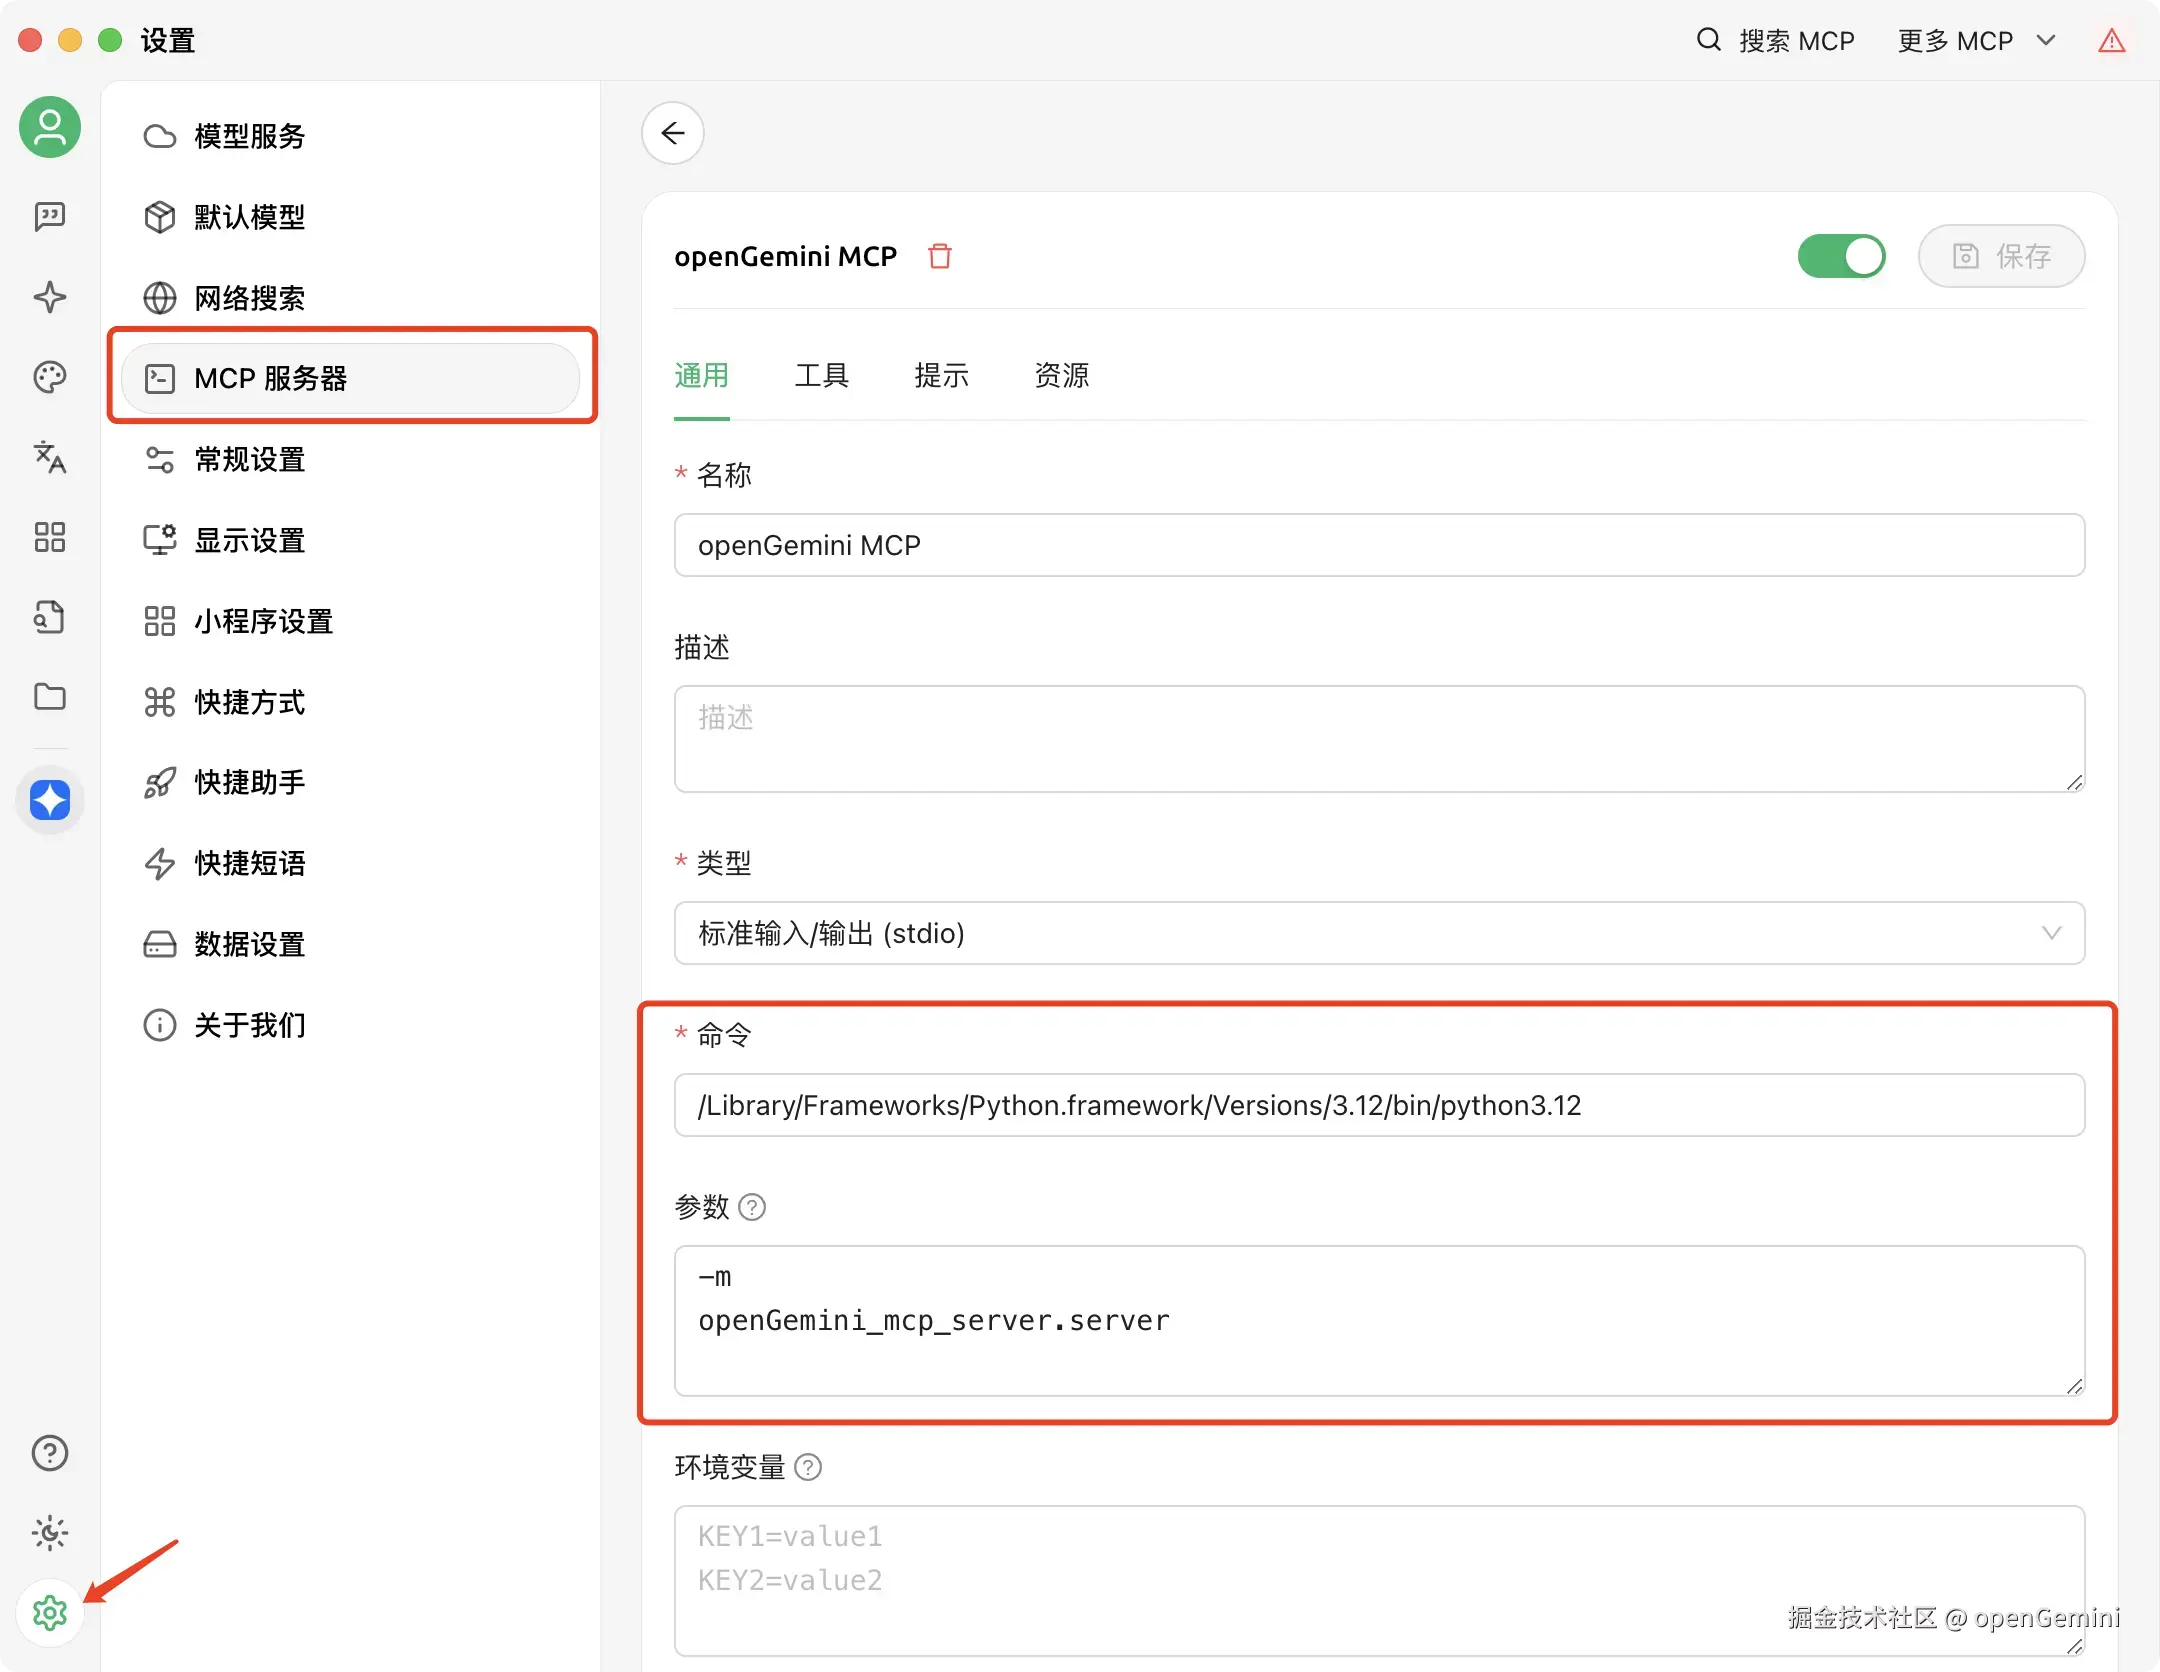Select 模型服务 in the settings menu
Image resolution: width=2160 pixels, height=1672 pixels.
pyautogui.click(x=250, y=136)
